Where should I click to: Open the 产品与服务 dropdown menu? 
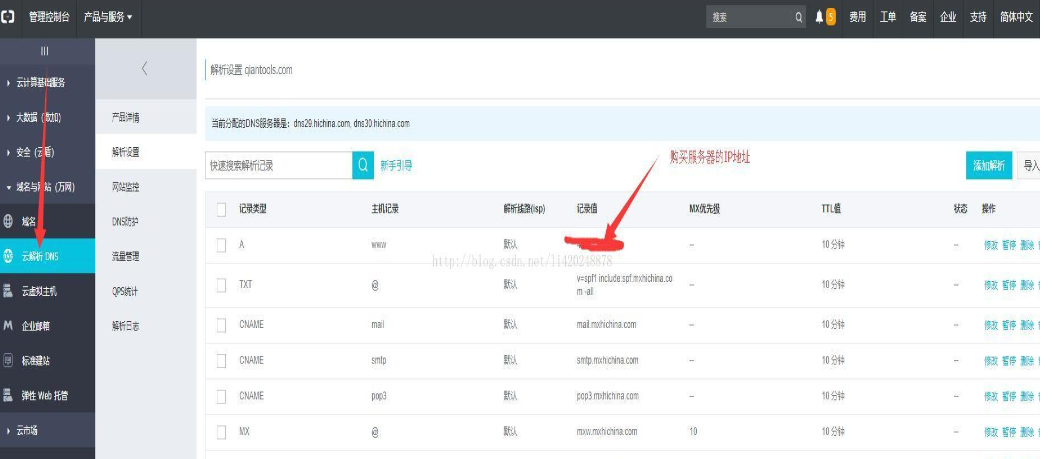tap(108, 17)
